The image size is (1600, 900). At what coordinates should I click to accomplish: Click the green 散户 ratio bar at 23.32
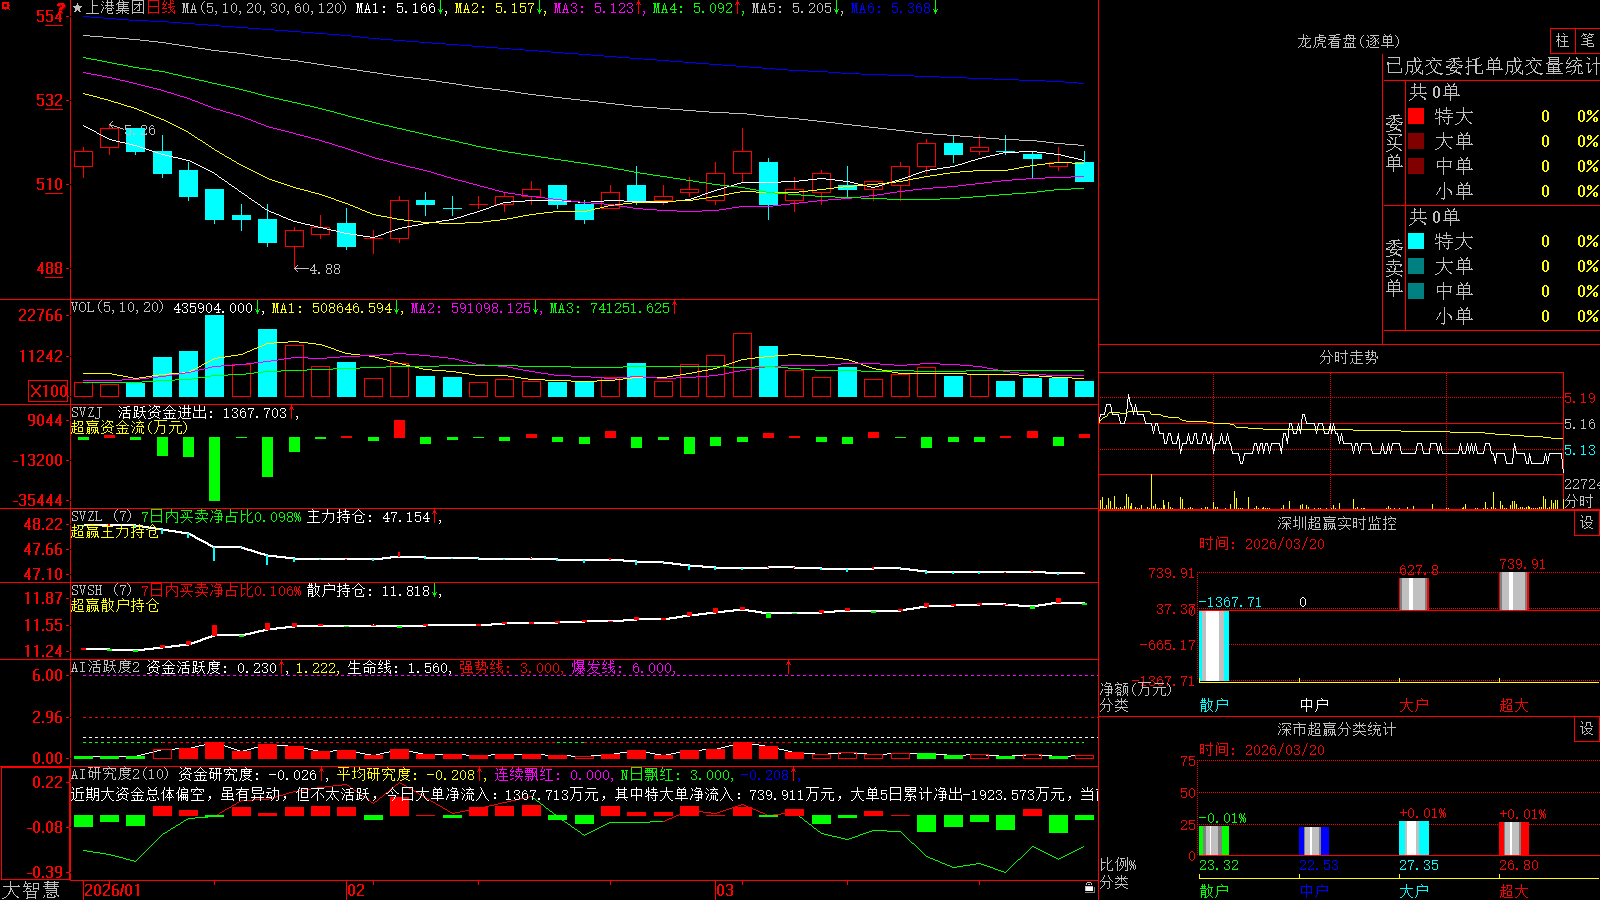coord(1214,840)
